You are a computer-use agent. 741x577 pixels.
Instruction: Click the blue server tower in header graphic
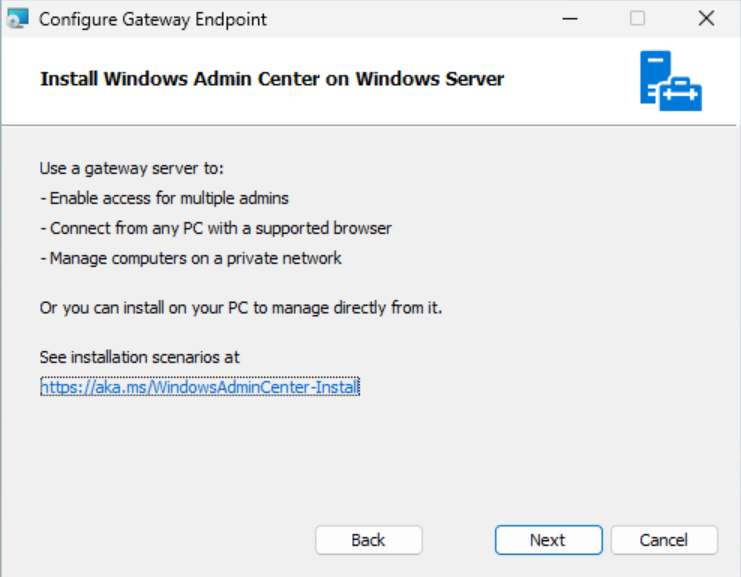pyautogui.click(x=655, y=78)
